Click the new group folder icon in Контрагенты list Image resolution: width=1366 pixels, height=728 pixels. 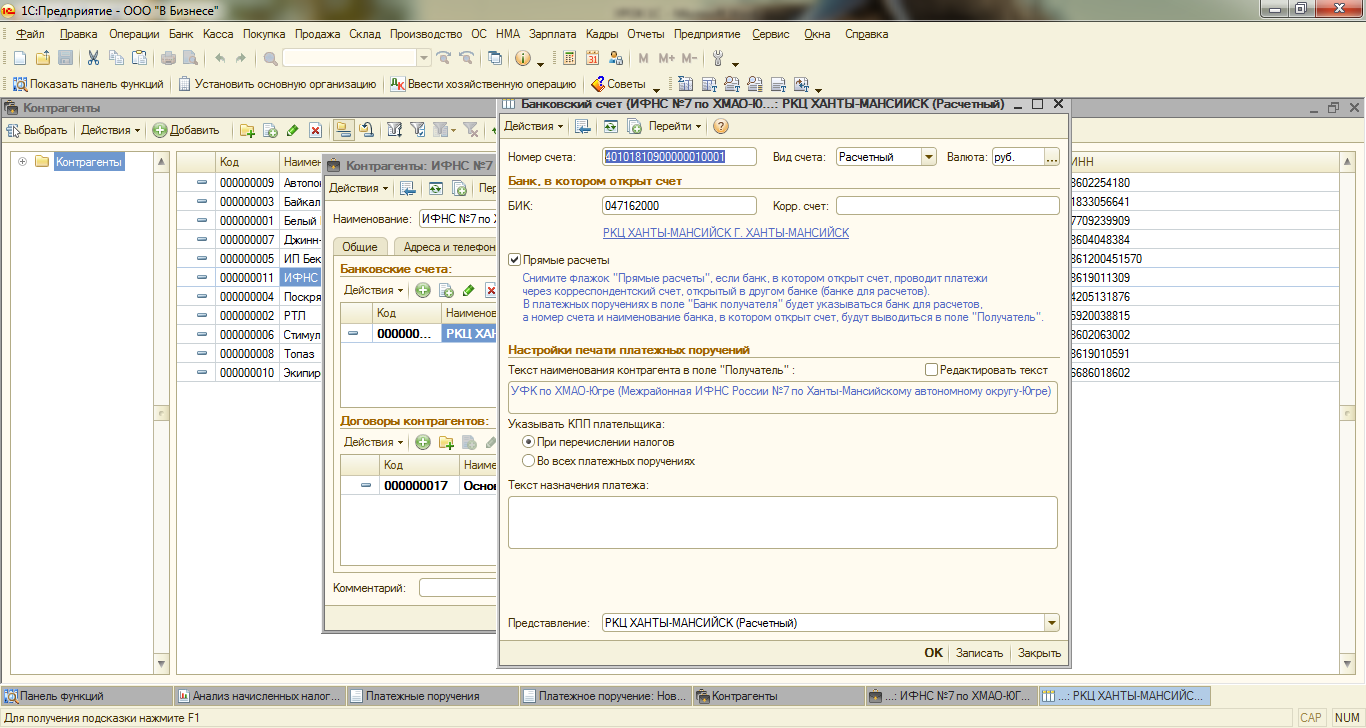[247, 130]
